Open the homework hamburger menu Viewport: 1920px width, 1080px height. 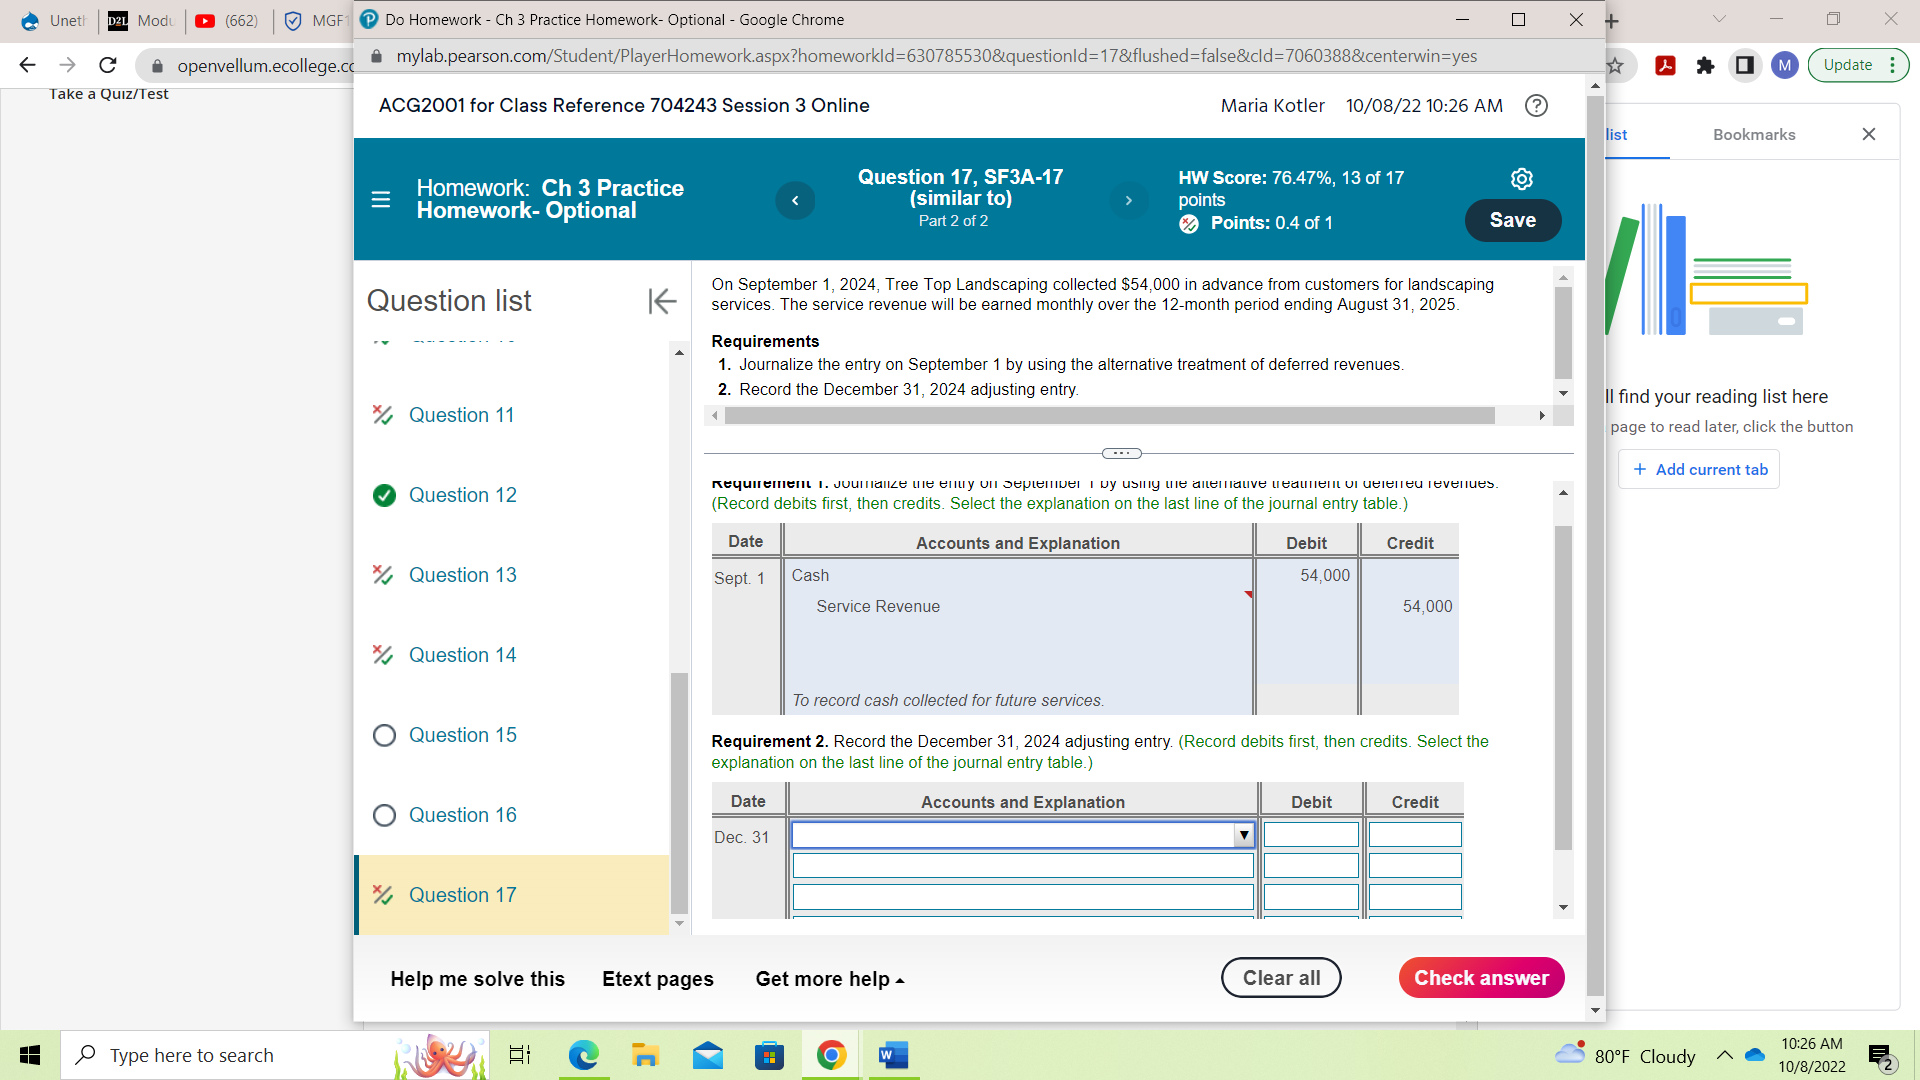point(381,199)
